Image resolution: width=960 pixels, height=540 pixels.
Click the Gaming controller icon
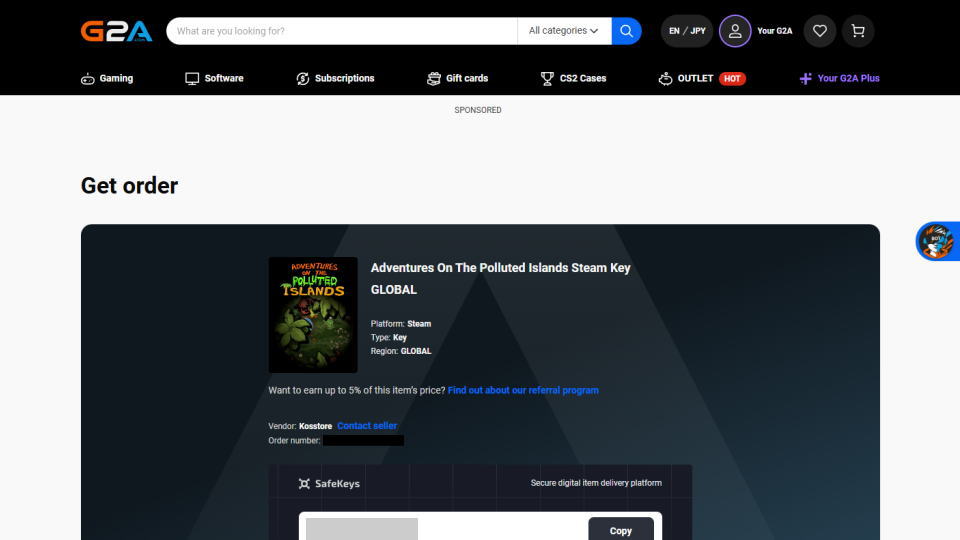click(88, 78)
